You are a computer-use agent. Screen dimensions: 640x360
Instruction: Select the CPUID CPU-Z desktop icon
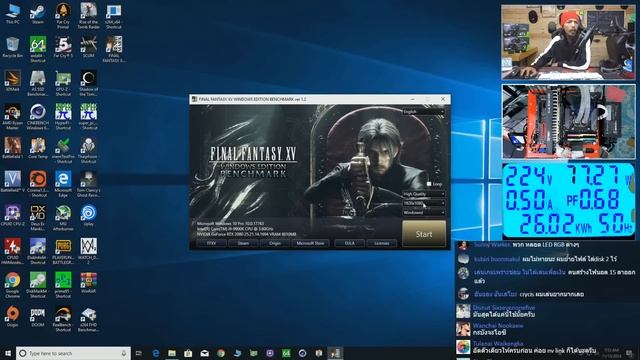pos(13,216)
